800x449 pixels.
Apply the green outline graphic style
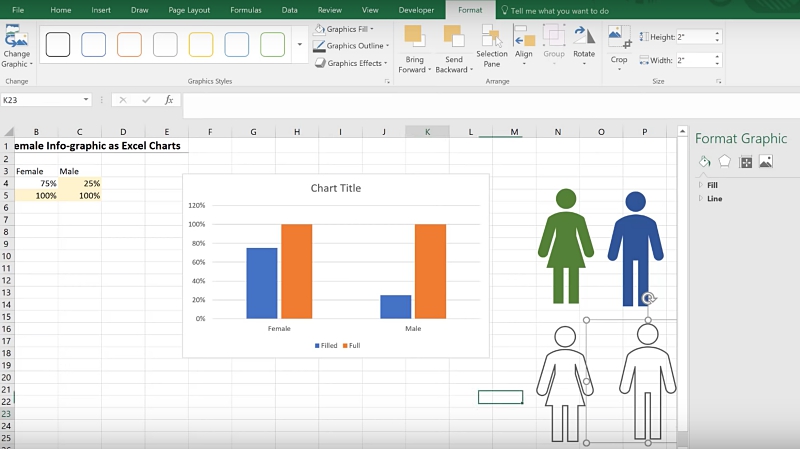pyautogui.click(x=272, y=44)
